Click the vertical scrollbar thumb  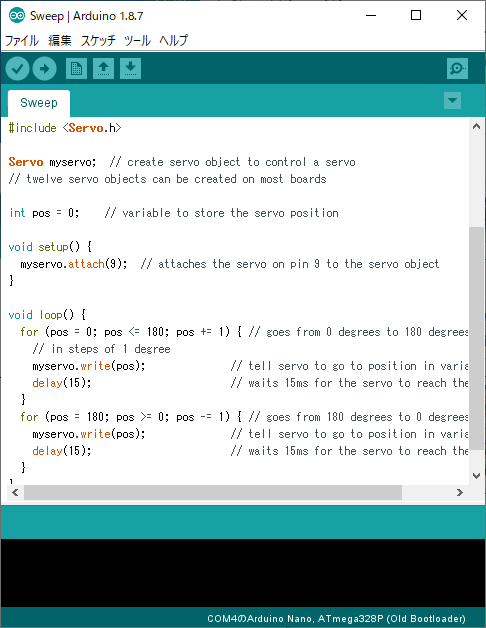[476, 338]
